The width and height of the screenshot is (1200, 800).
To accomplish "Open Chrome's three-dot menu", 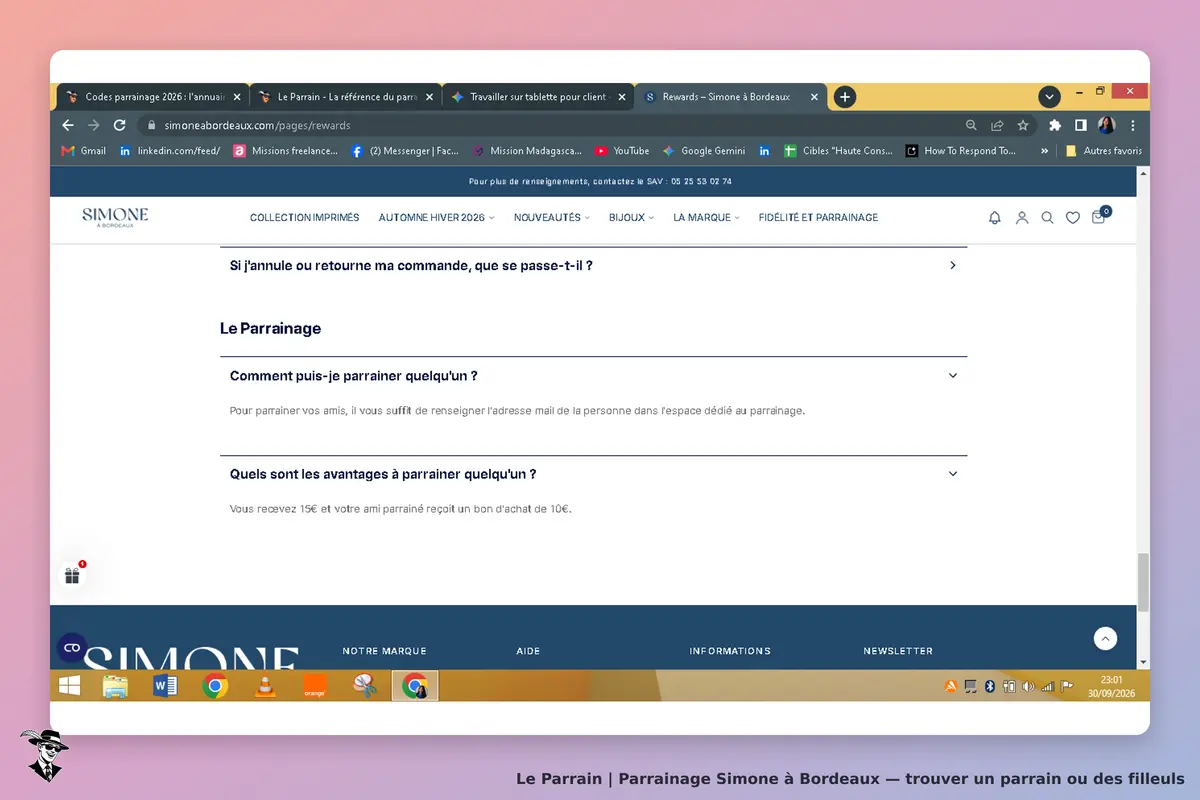I will (x=1133, y=126).
